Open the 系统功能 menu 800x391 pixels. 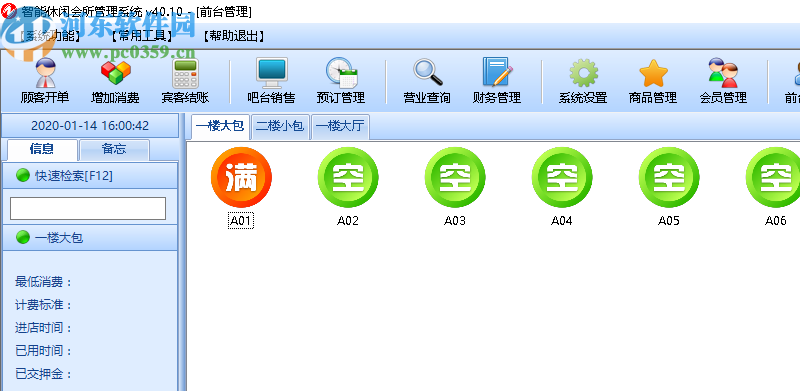[51, 36]
